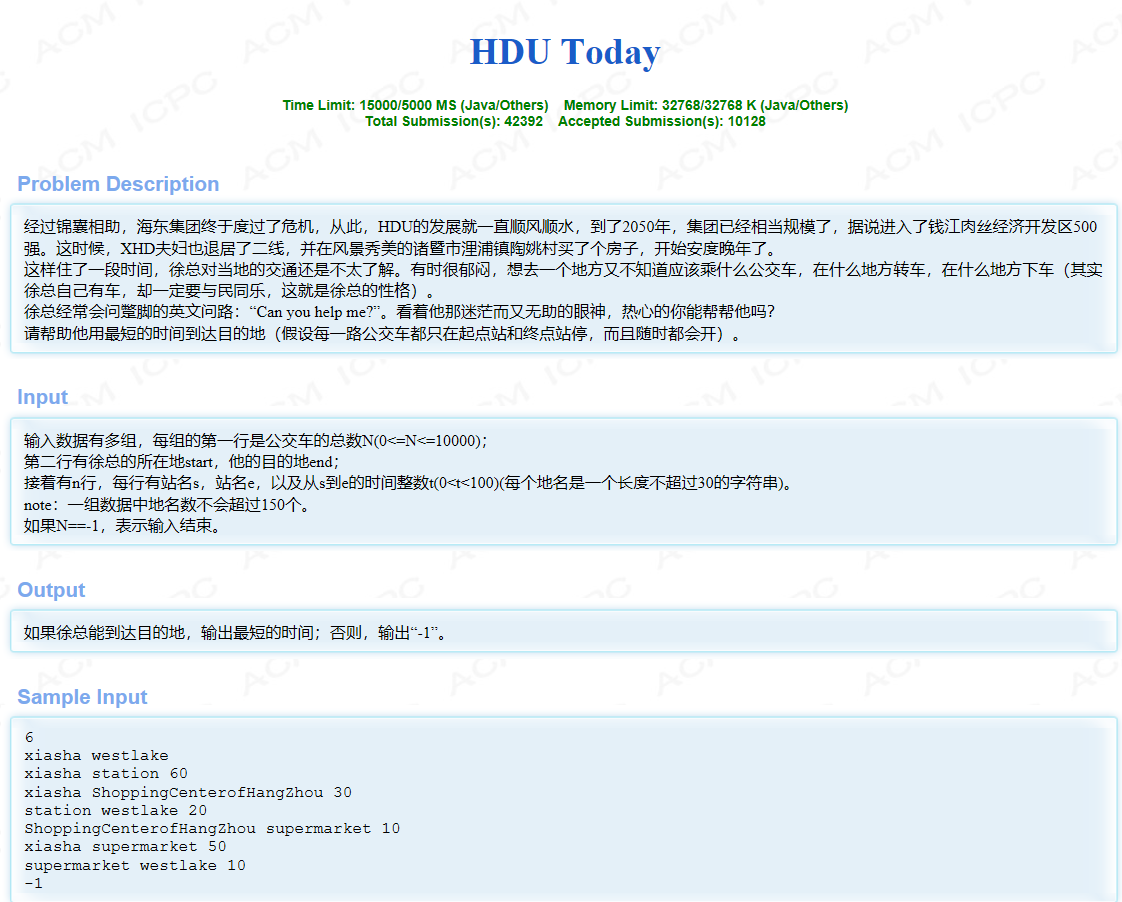
Task: Click the line starting '请帮助他用最短的时间'
Action: 385,334
